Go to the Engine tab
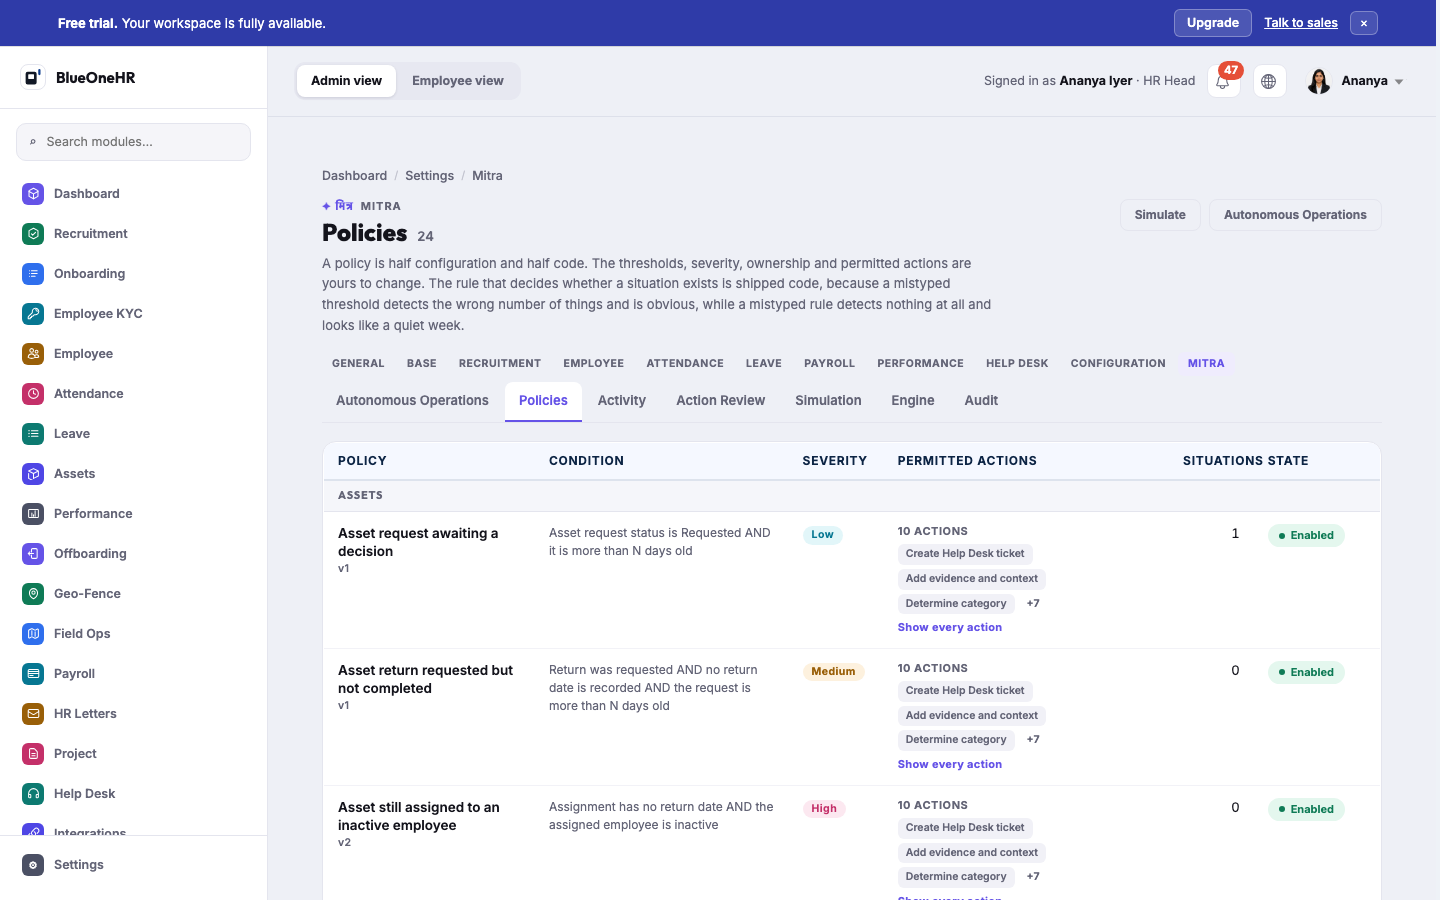Image resolution: width=1440 pixels, height=900 pixels. click(x=913, y=401)
